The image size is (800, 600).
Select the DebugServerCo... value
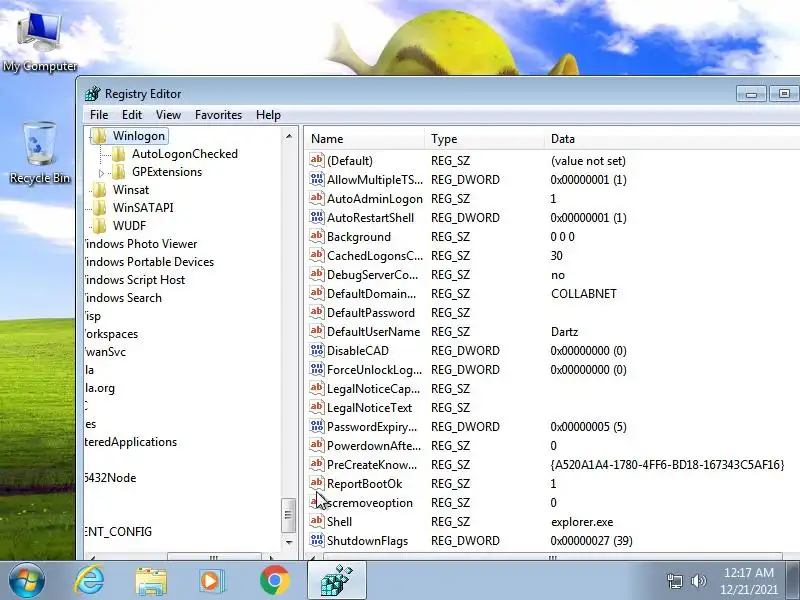[x=372, y=274]
